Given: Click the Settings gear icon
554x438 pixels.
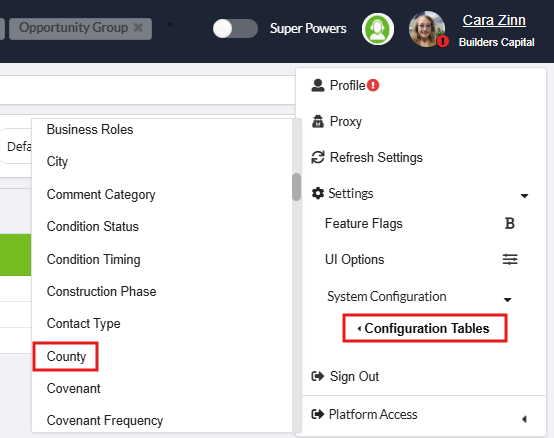Looking at the screenshot, I should click(x=318, y=193).
